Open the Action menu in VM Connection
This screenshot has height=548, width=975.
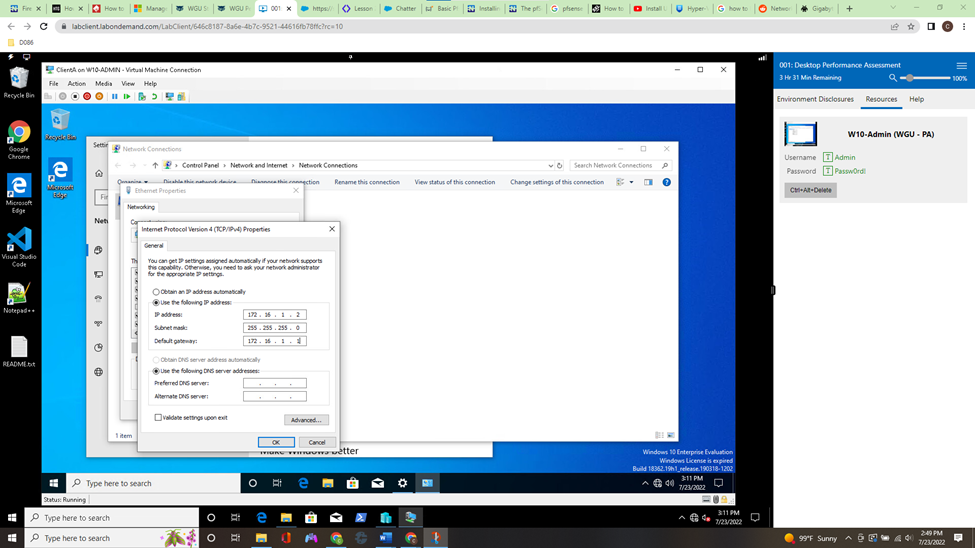point(76,83)
